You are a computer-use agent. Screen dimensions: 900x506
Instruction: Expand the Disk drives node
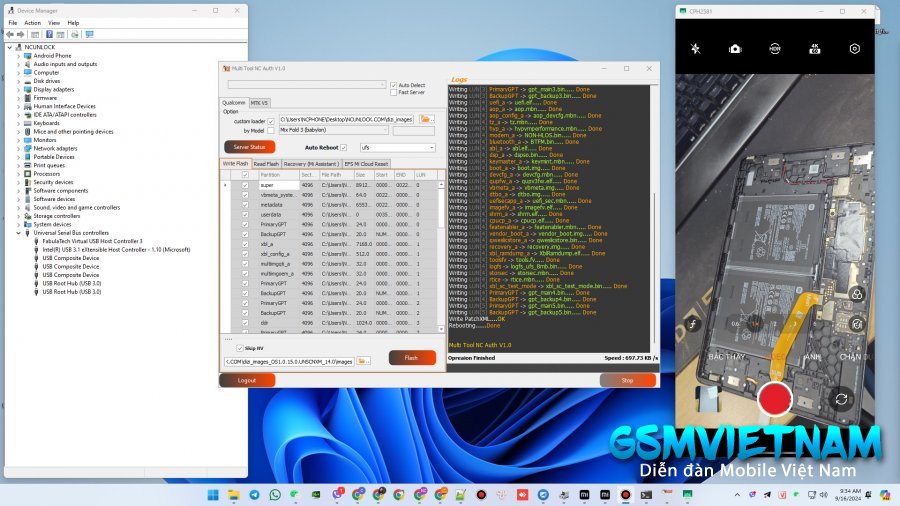click(18, 81)
